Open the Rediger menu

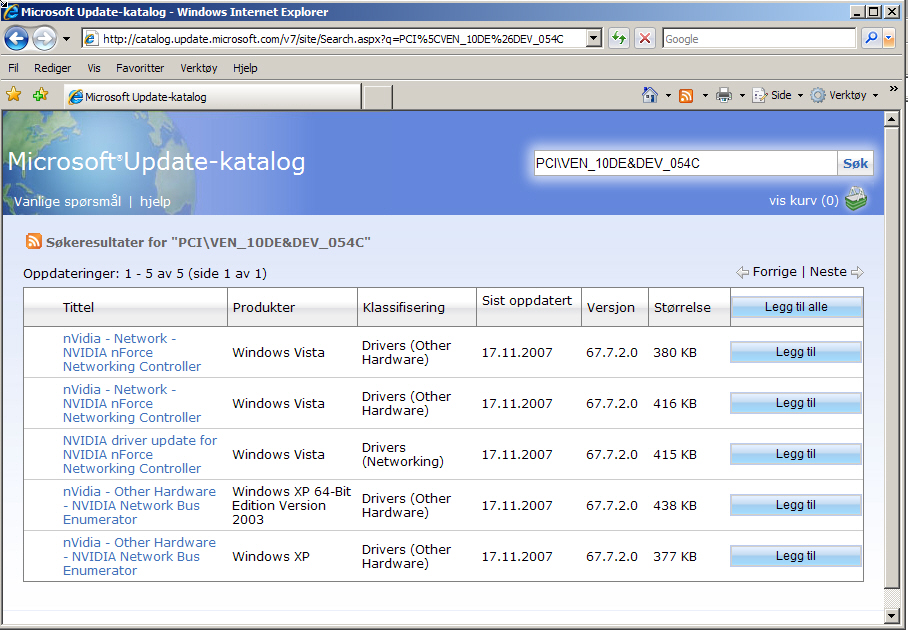[x=52, y=68]
